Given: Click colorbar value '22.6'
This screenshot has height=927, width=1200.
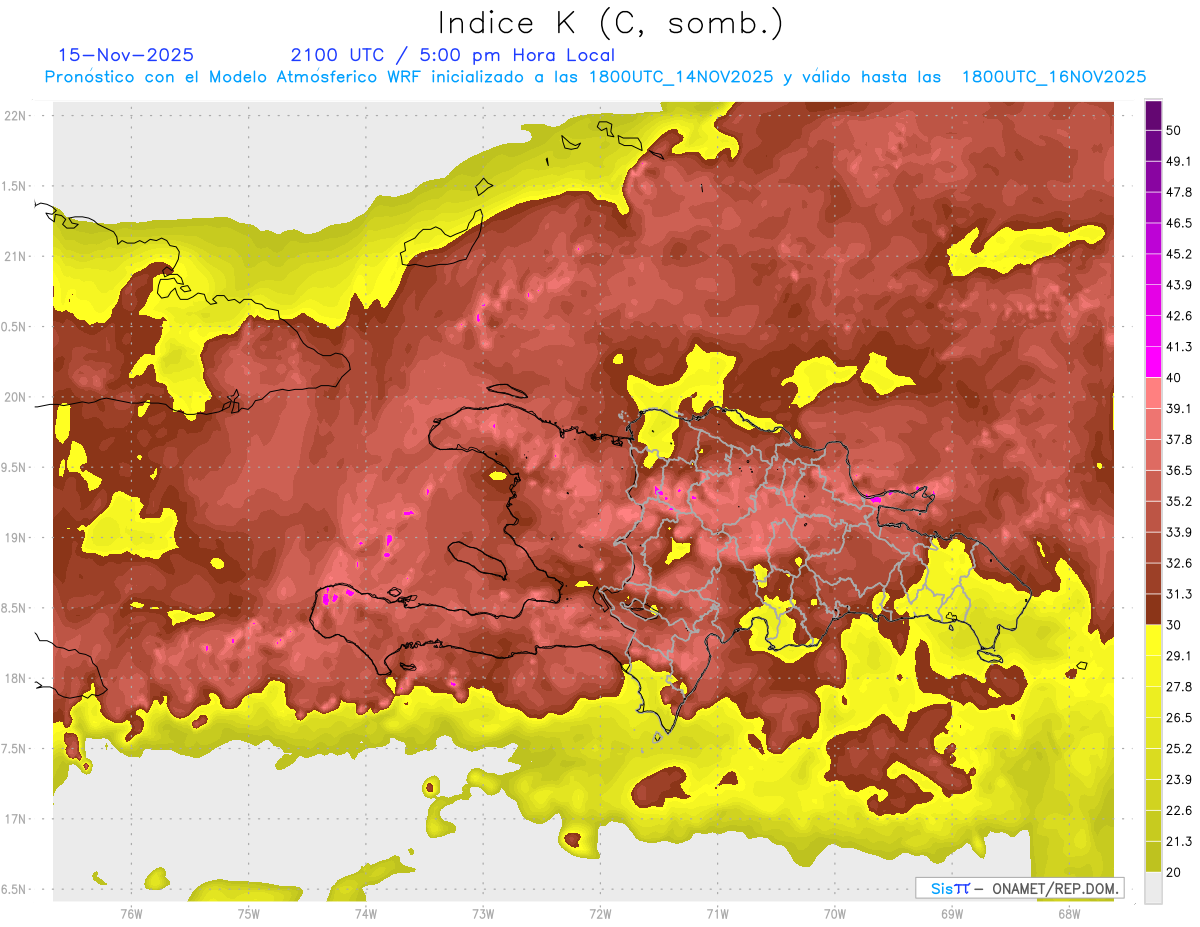Looking at the screenshot, I should [1178, 810].
